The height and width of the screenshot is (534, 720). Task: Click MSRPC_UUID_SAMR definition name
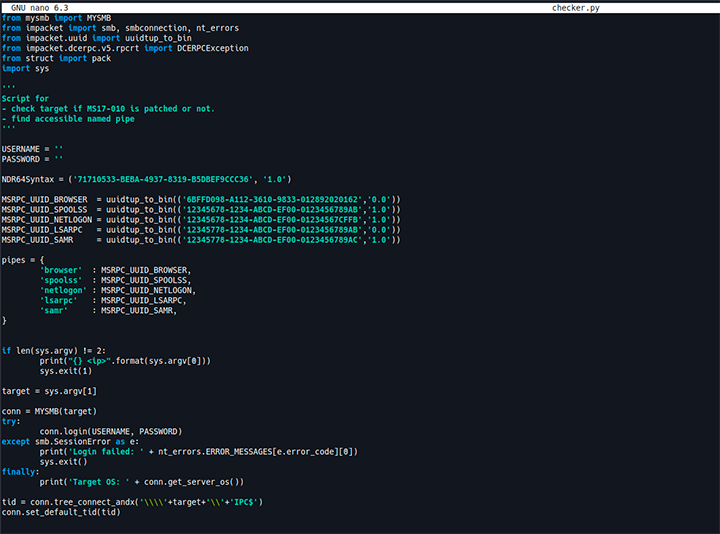[x=37, y=240]
